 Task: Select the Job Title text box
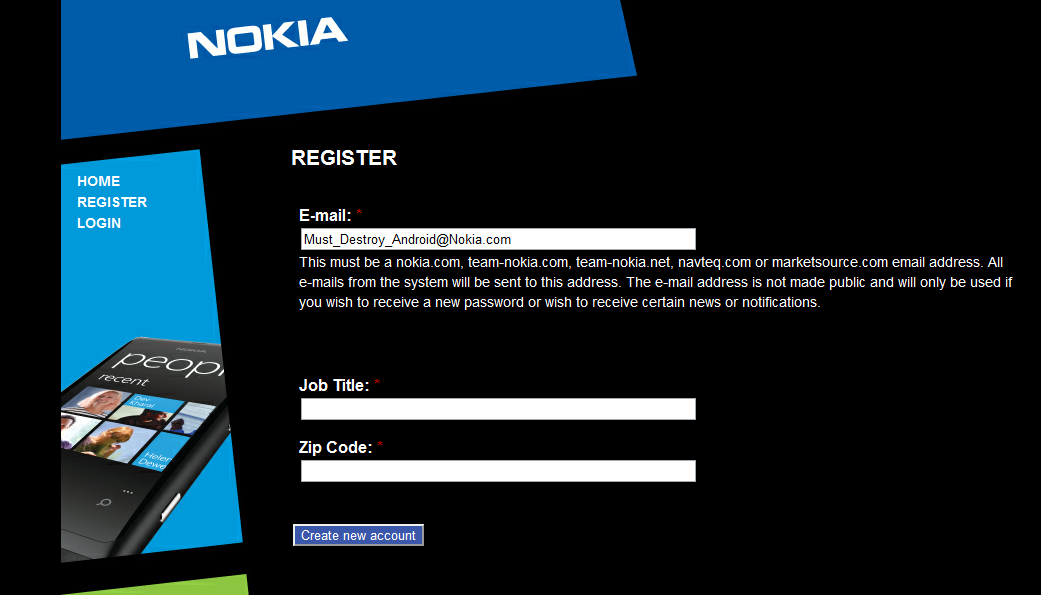click(x=497, y=409)
